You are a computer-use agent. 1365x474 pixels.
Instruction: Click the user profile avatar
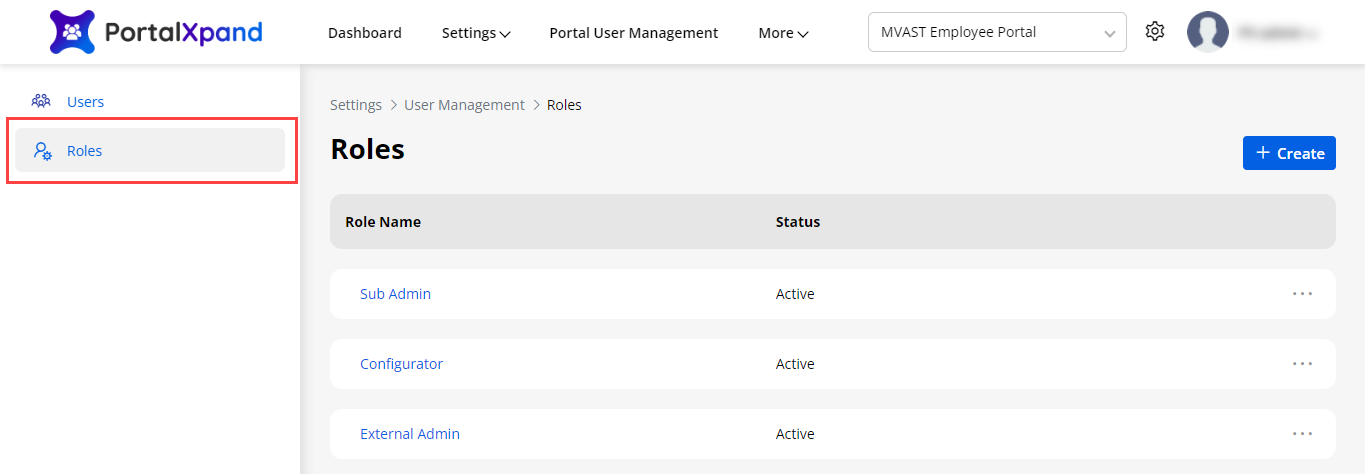[x=1207, y=32]
